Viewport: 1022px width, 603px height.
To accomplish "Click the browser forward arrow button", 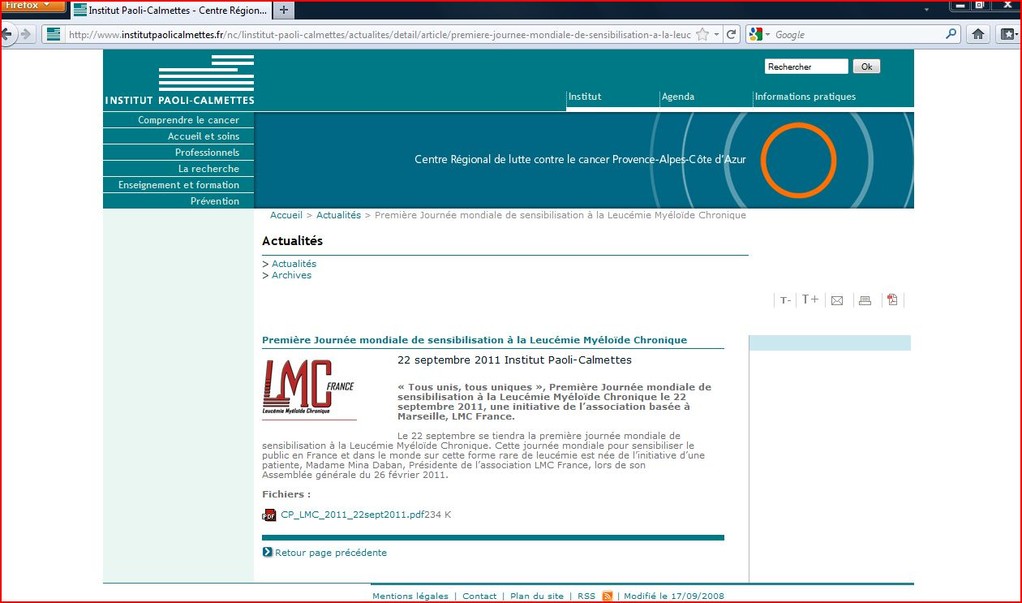I will point(25,35).
